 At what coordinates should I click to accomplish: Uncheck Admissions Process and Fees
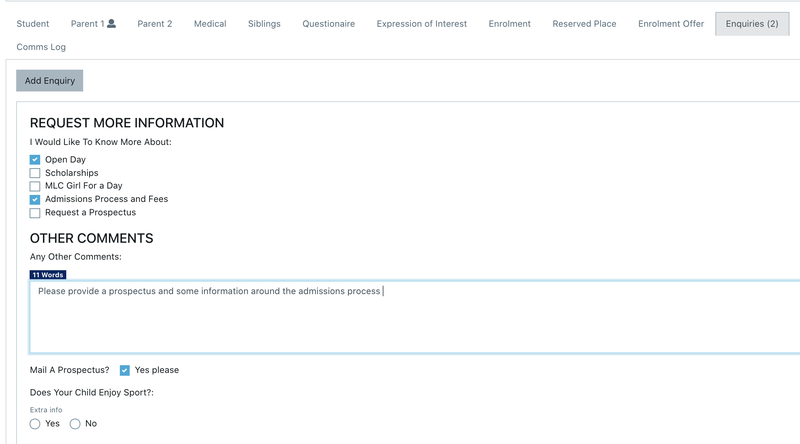(35, 199)
